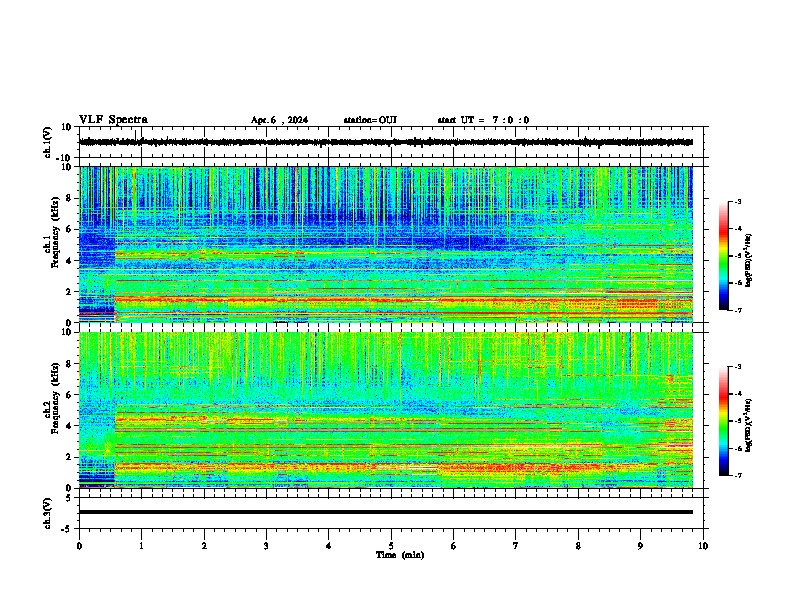This screenshot has height=612, width=792.
Task: Click the time axis tick label "5"
Action: point(391,546)
